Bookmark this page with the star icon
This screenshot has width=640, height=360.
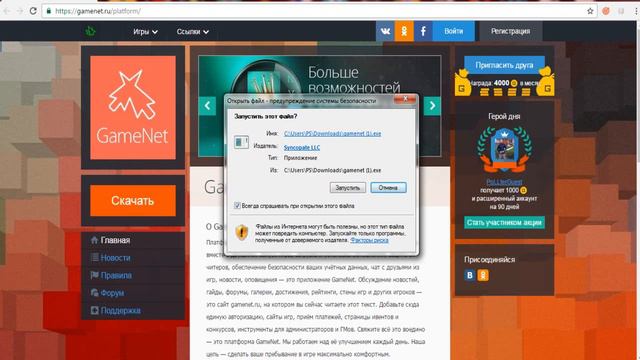tap(590, 11)
